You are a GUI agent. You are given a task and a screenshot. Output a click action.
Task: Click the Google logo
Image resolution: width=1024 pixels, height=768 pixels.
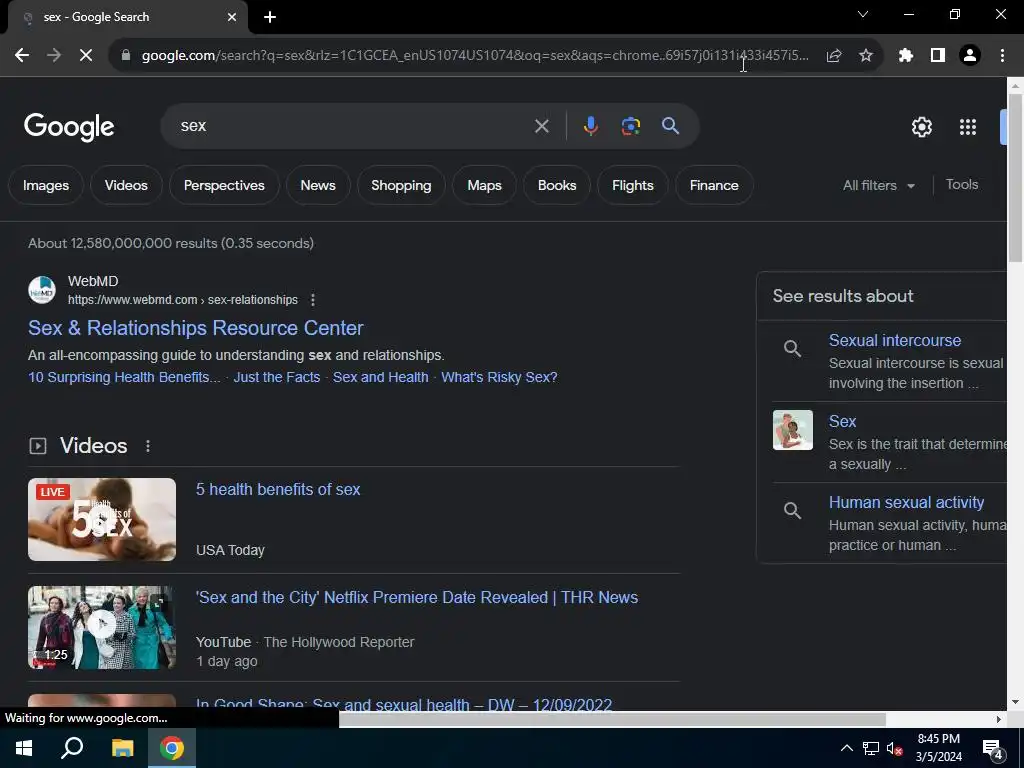[69, 127]
